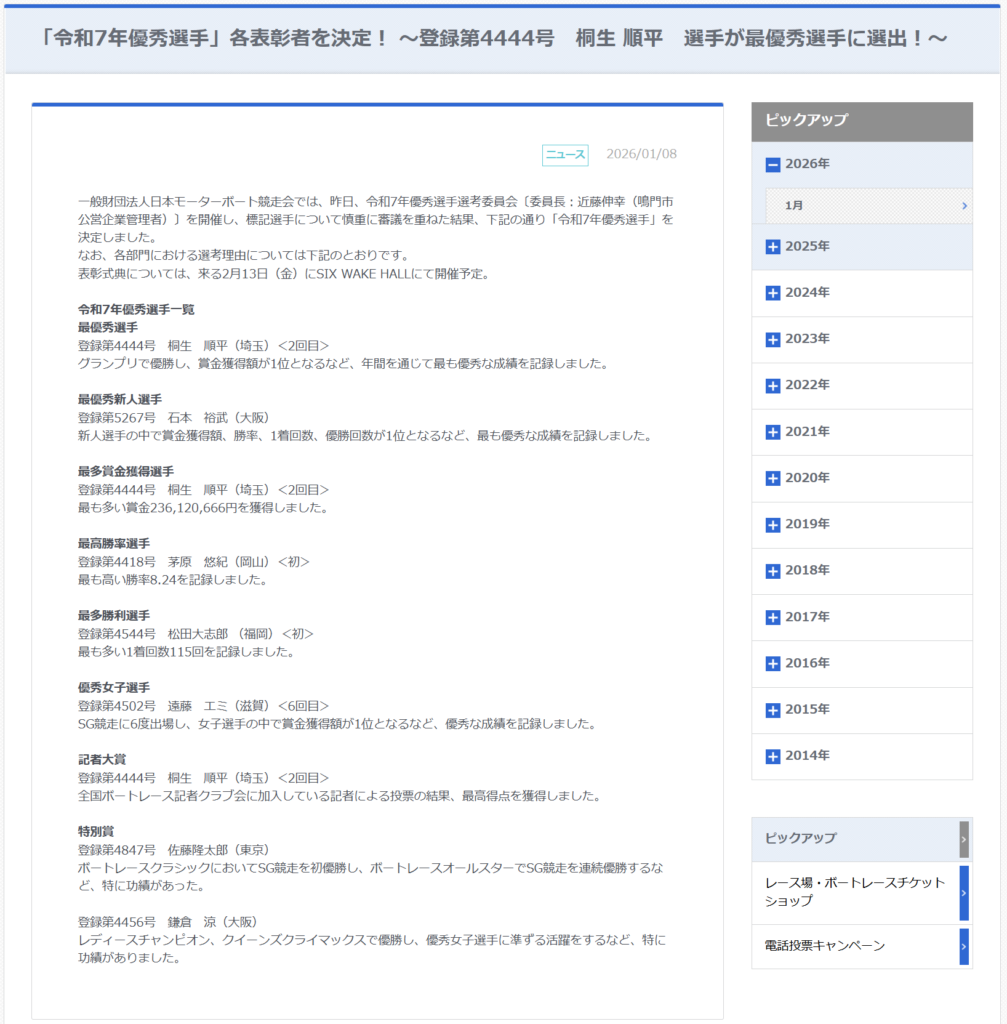Open 電話投票キャンペーン link
1007x1024 pixels.
tap(824, 946)
